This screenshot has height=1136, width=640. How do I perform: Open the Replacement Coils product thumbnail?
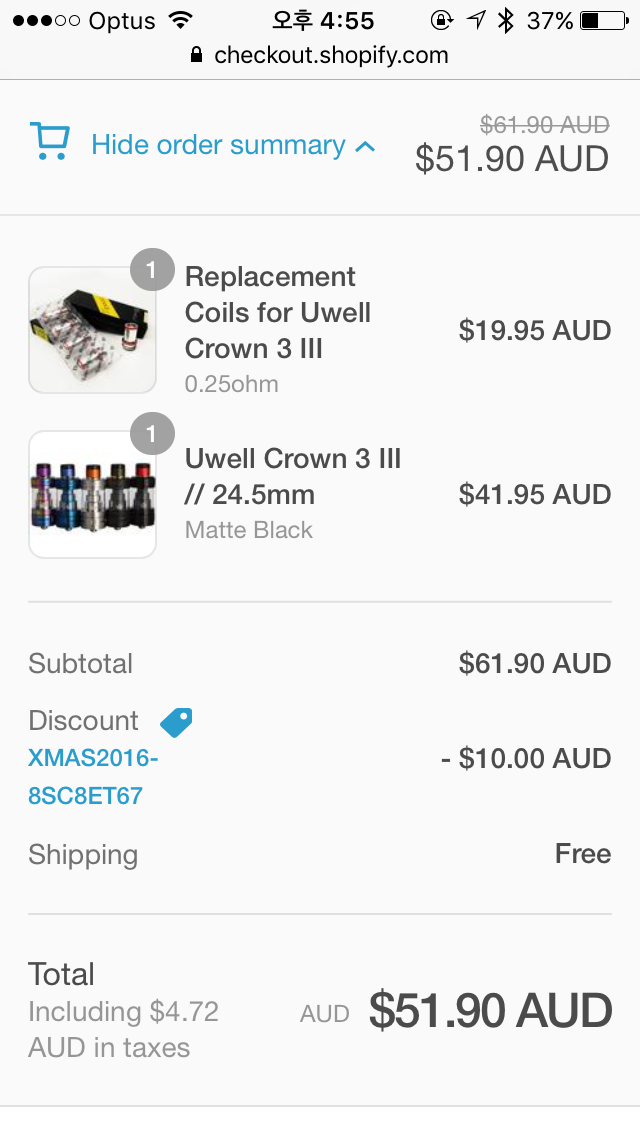(92, 330)
